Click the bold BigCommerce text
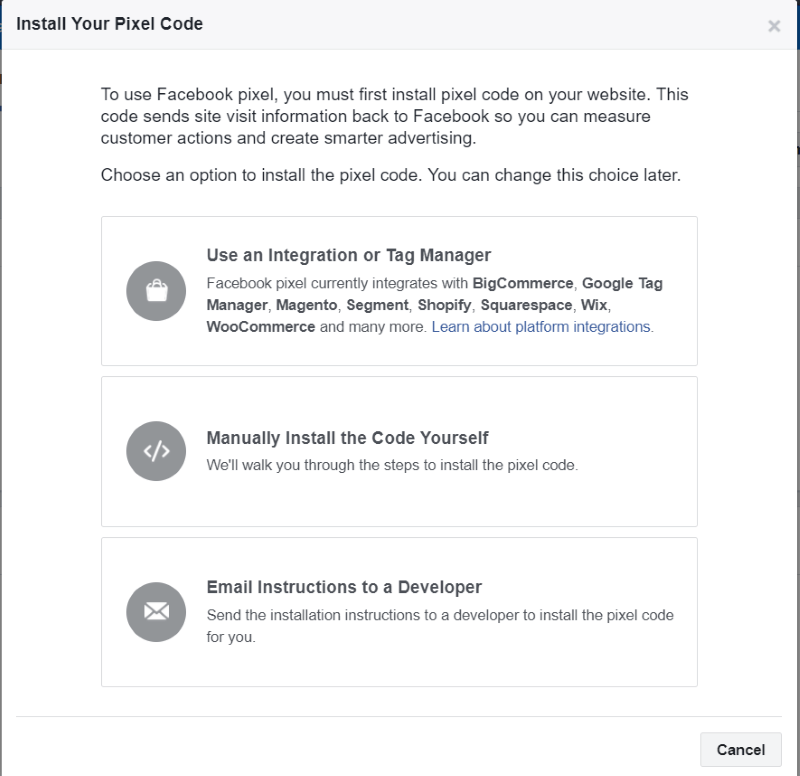800x776 pixels. click(523, 283)
